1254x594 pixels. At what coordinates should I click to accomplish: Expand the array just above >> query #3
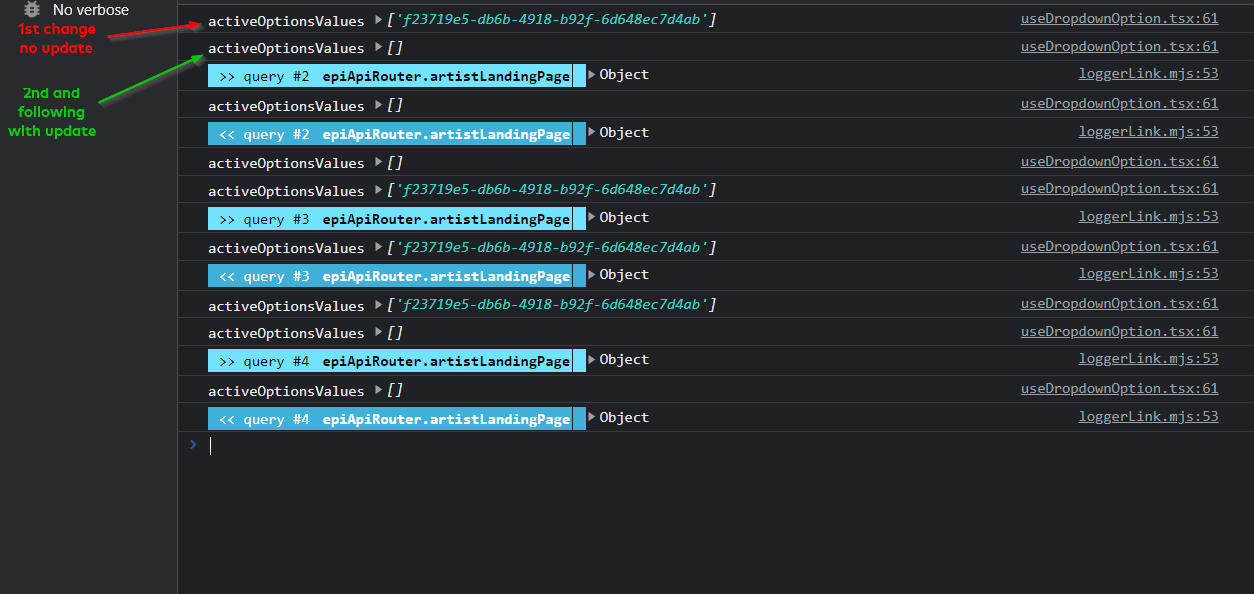point(378,190)
